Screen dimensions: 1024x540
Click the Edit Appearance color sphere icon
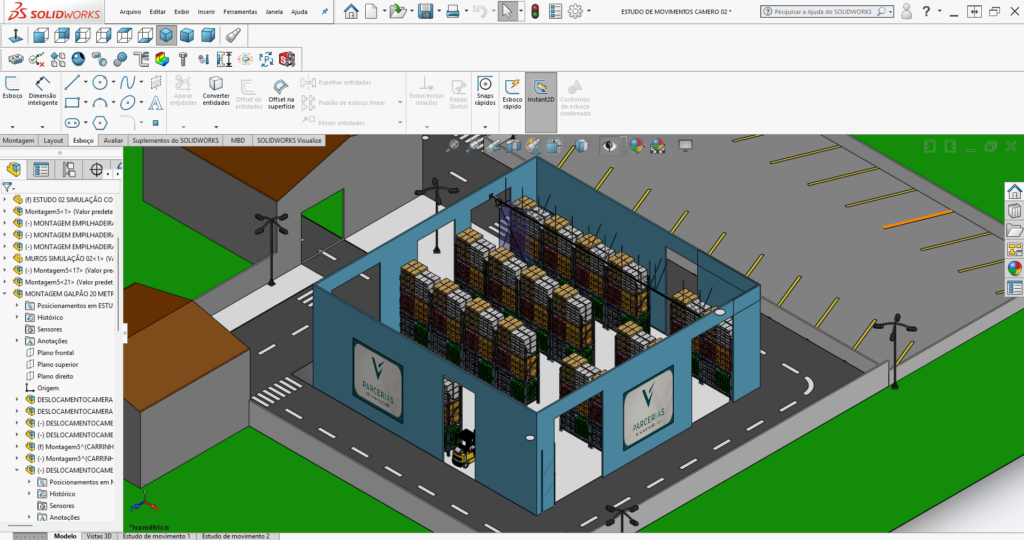pyautogui.click(x=634, y=146)
